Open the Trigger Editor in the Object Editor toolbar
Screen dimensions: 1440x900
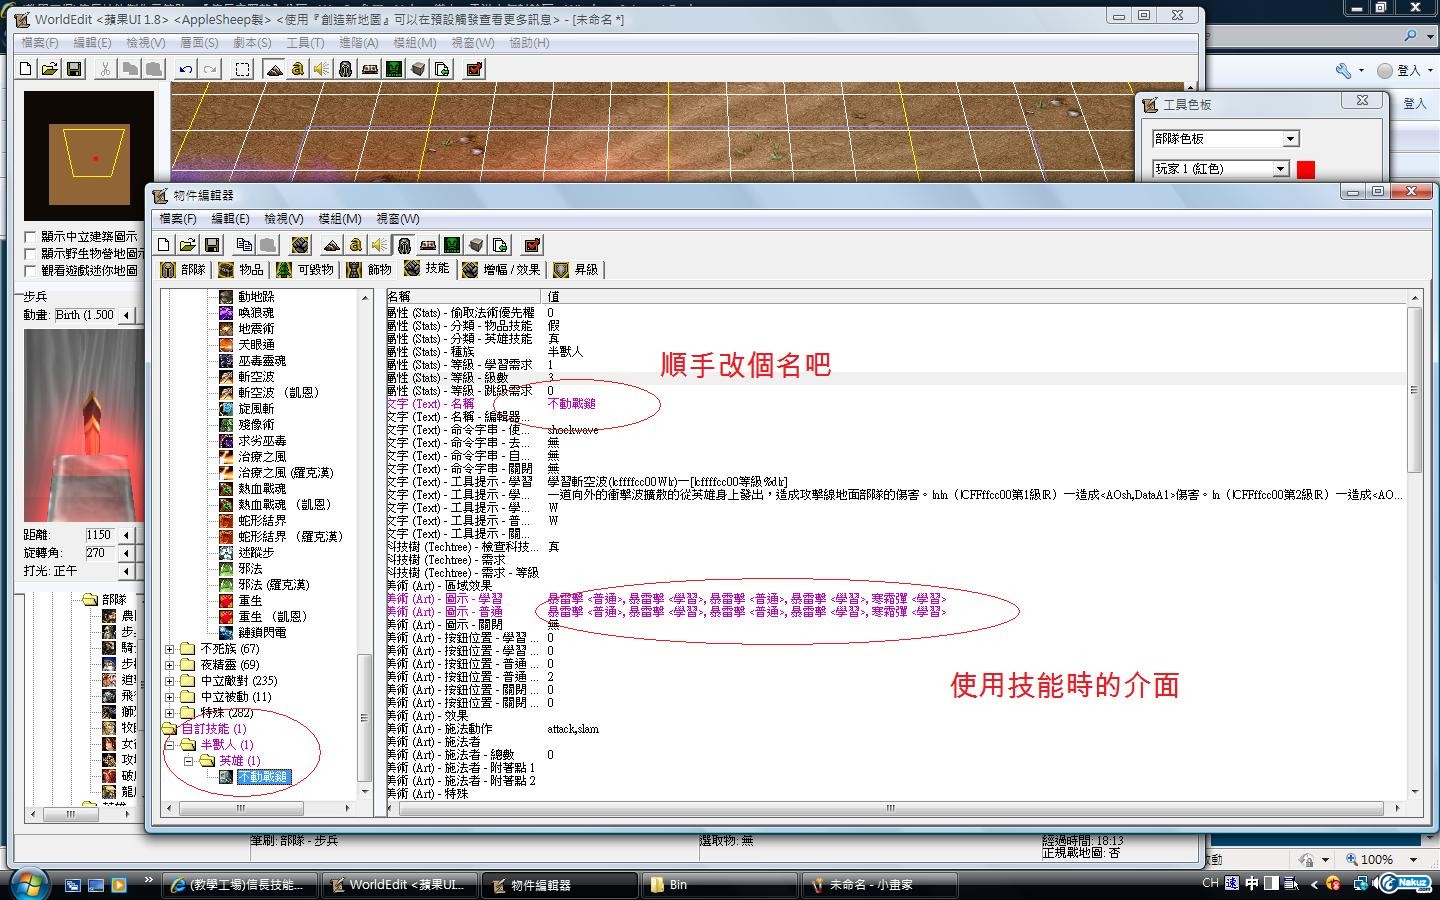[356, 245]
